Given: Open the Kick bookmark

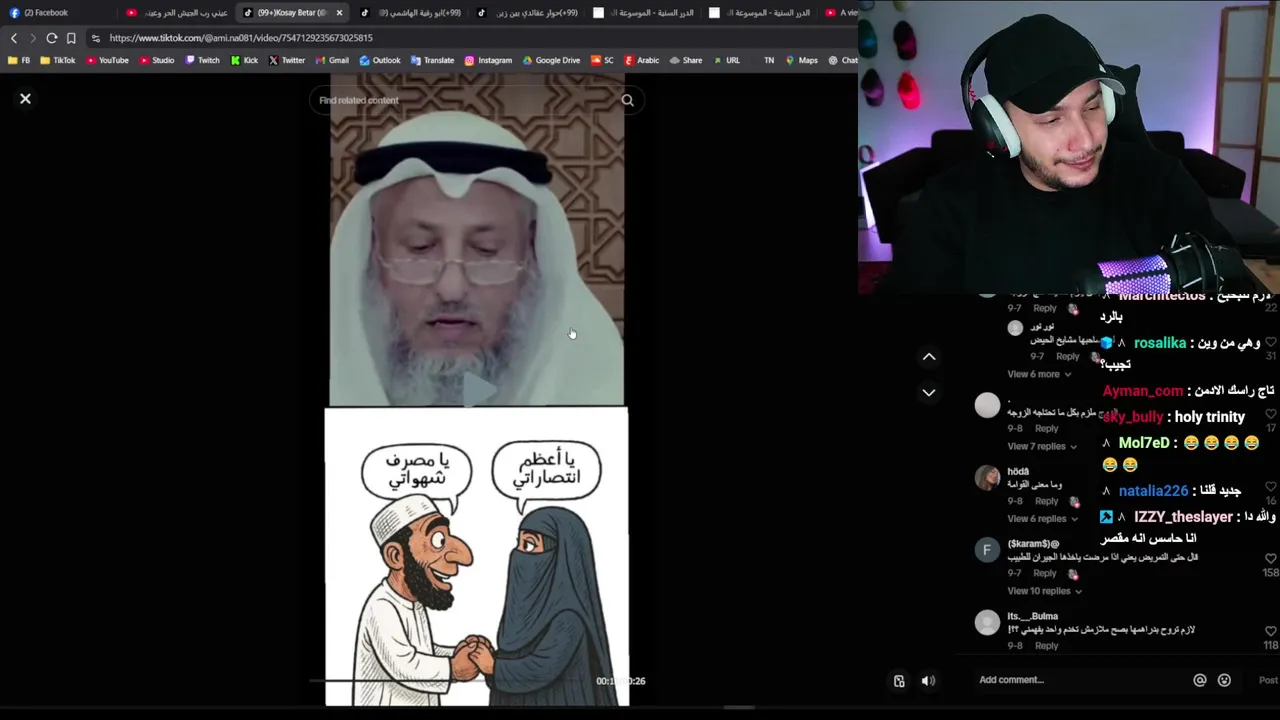Looking at the screenshot, I should click(x=244, y=60).
